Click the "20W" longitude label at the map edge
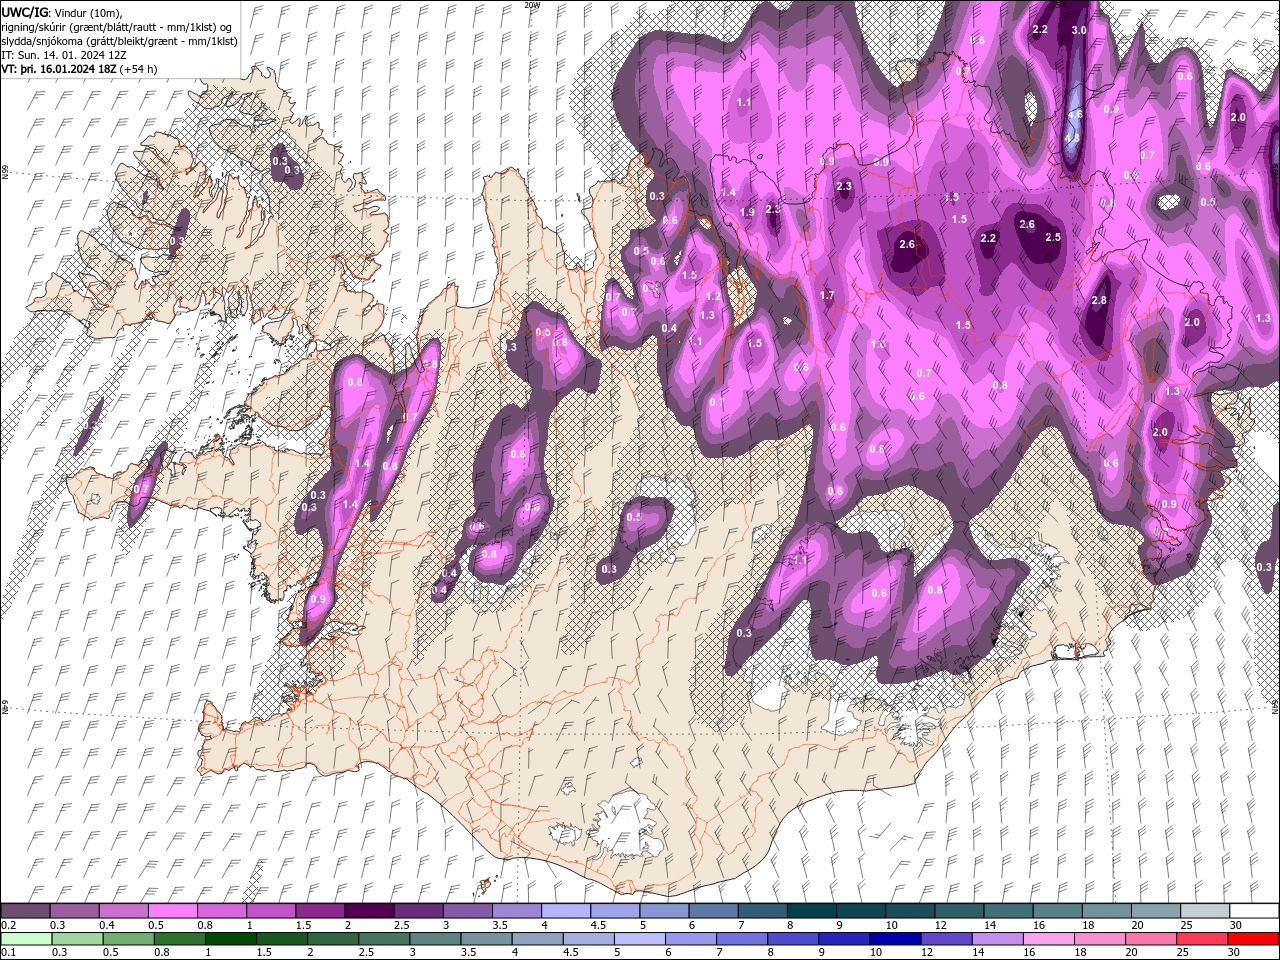 tap(532, 5)
